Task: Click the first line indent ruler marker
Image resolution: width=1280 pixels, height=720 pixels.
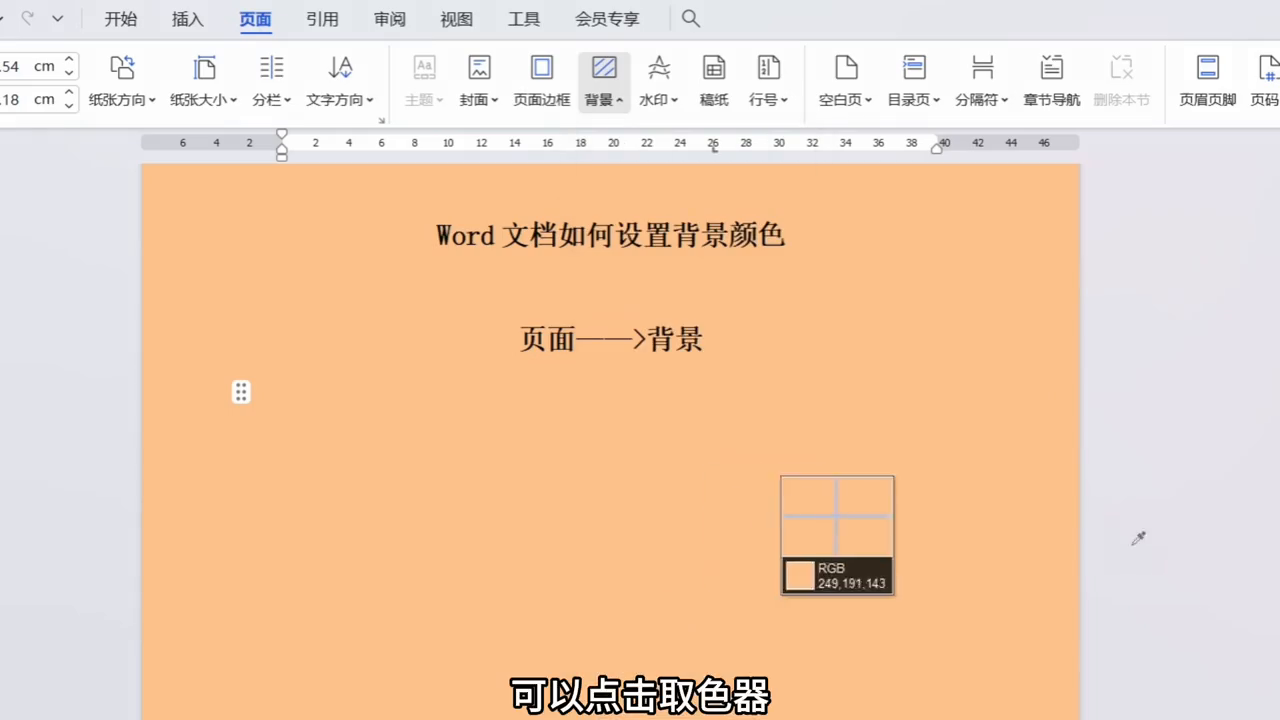Action: point(282,133)
